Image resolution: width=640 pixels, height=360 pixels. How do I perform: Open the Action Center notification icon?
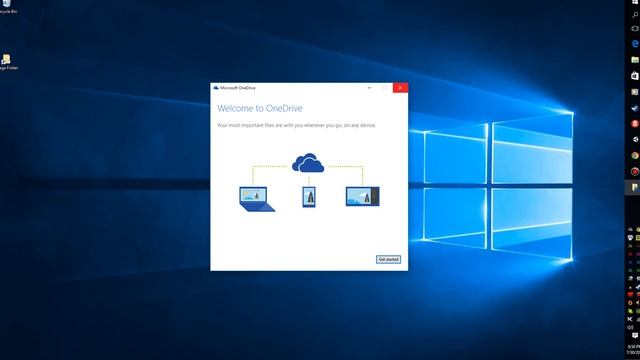coord(635,336)
